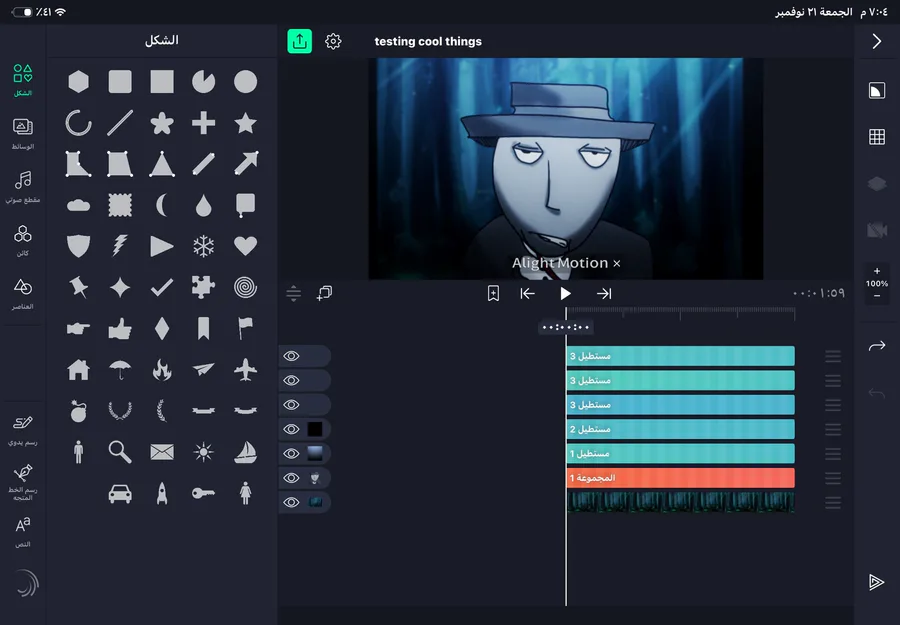
Task: Hide the forest video layer
Action: 292,502
